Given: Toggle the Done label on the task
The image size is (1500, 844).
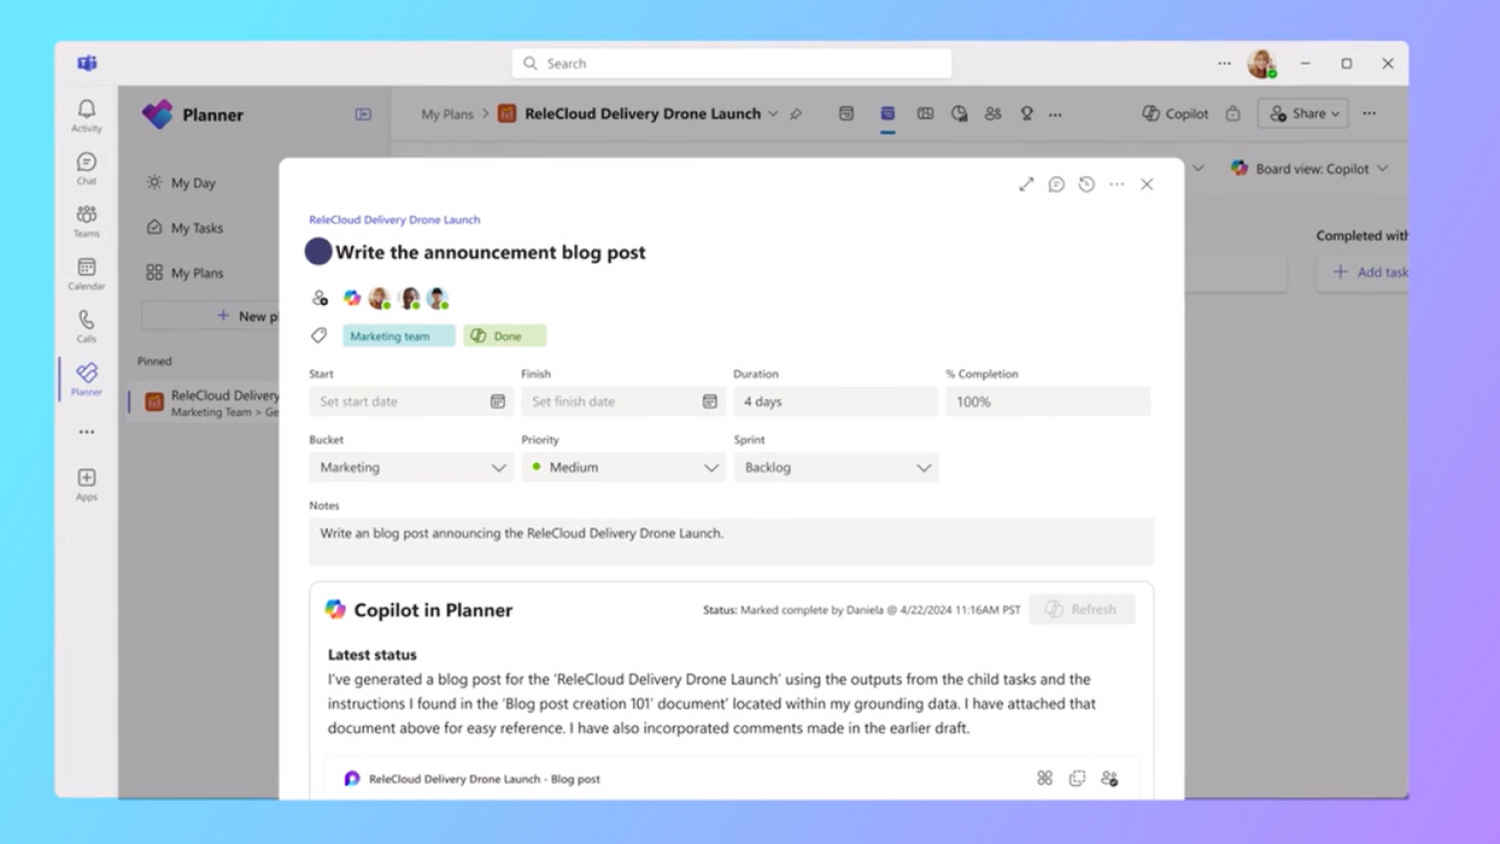Looking at the screenshot, I should click(x=504, y=335).
